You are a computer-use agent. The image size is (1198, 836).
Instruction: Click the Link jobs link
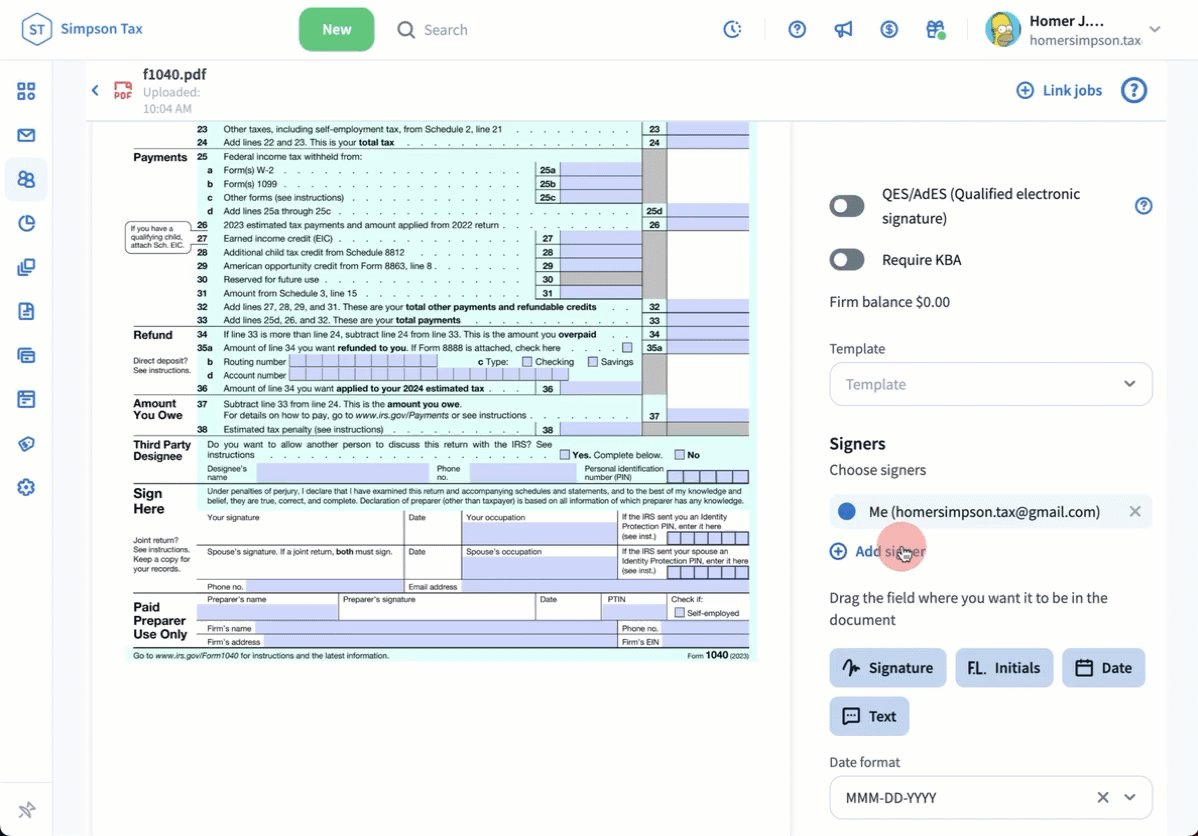[x=1059, y=90]
